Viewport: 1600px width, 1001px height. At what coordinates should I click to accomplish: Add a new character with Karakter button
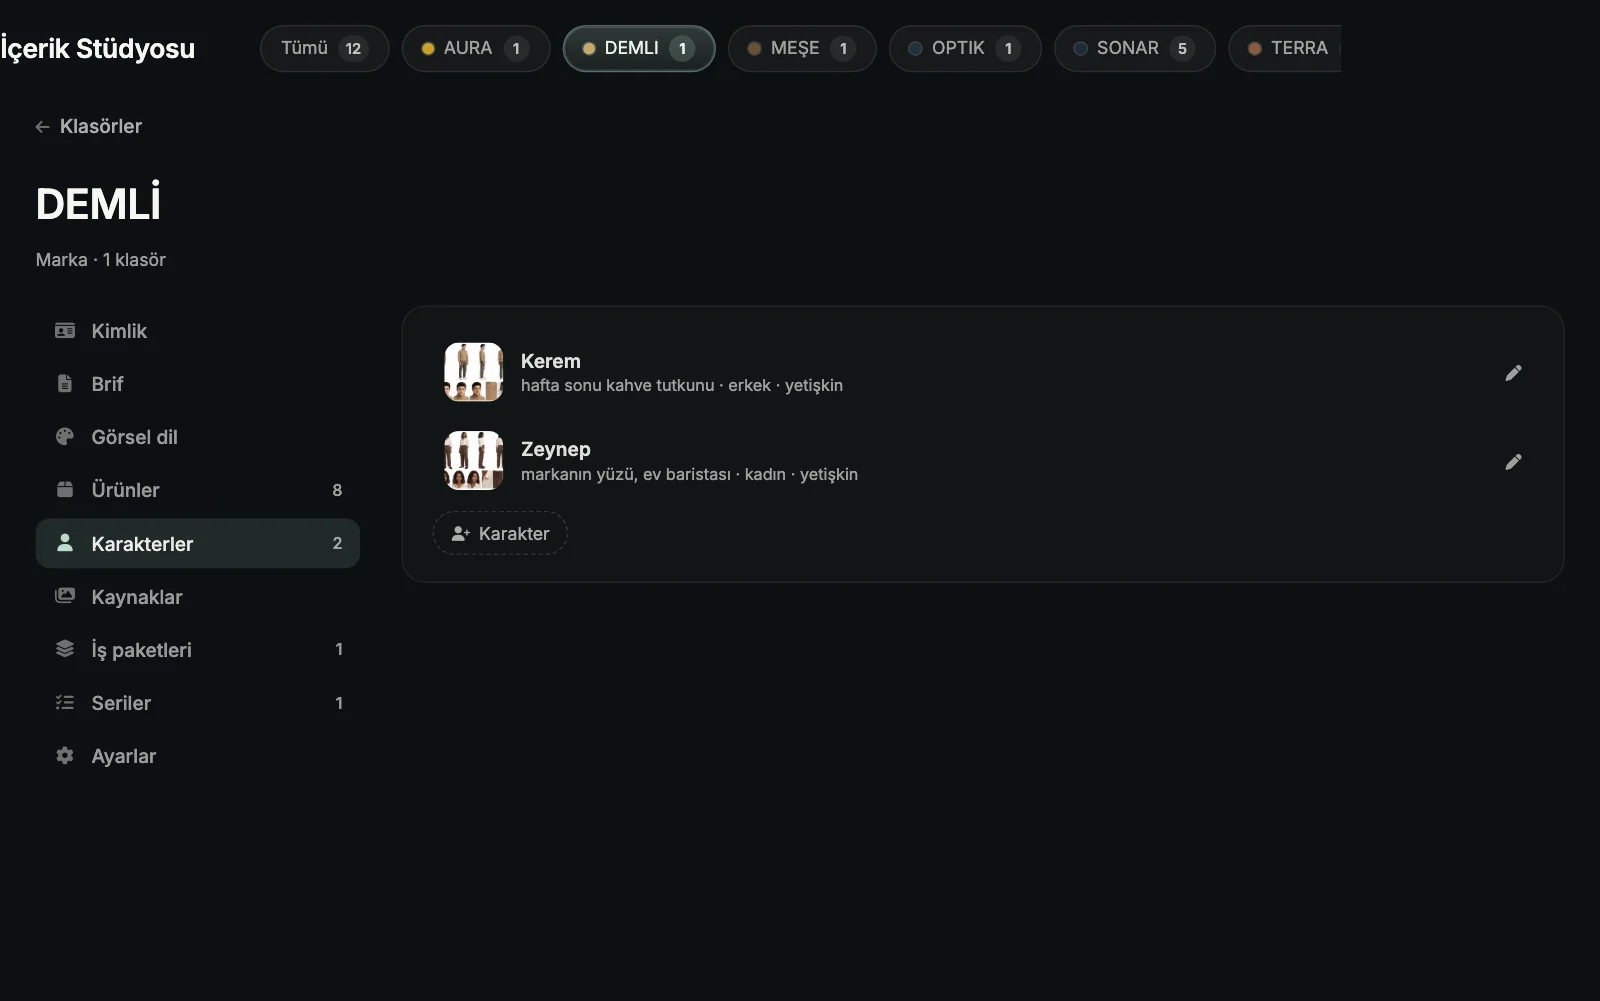500,534
